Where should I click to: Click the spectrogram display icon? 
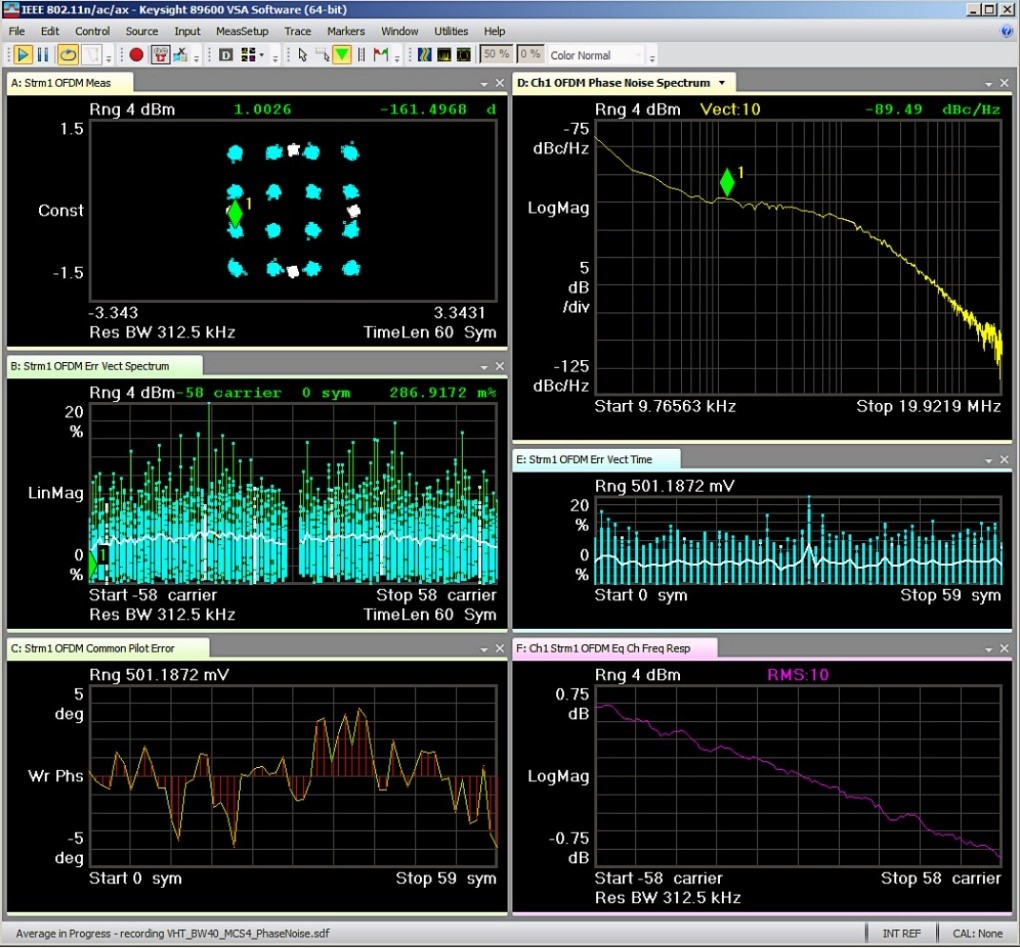pyautogui.click(x=424, y=54)
